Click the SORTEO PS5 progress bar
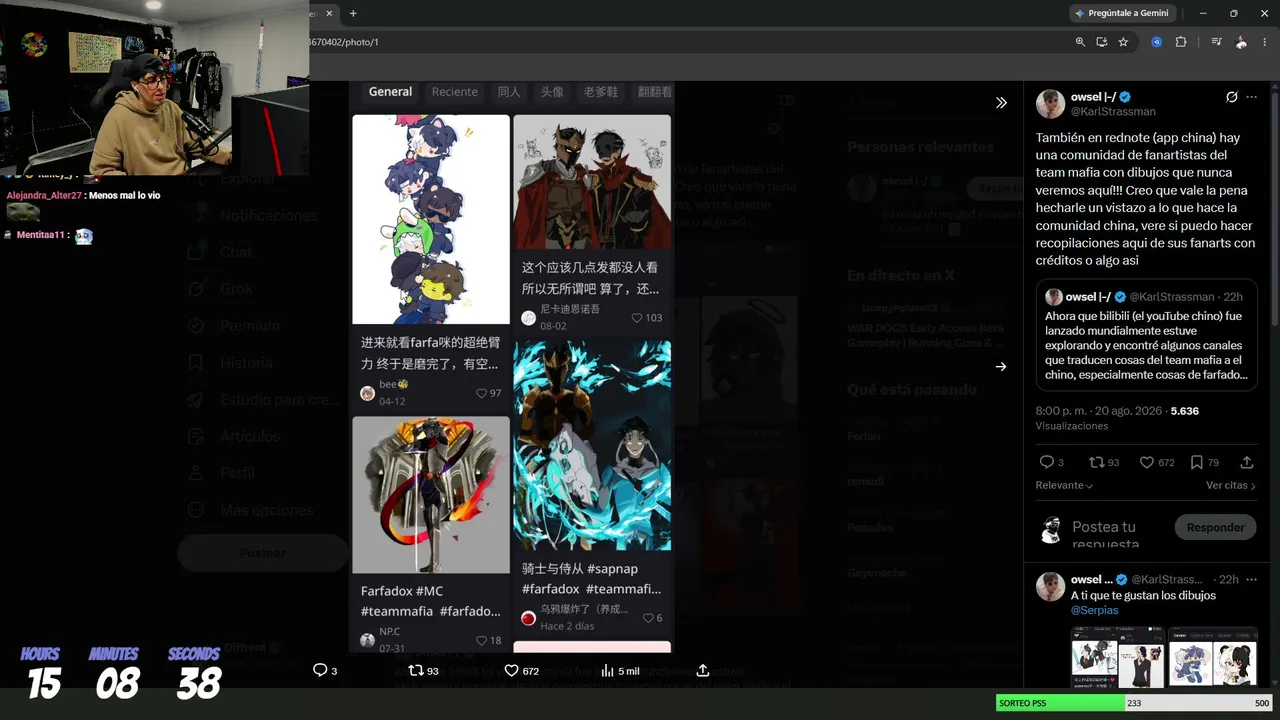Screen dimensions: 1280x720 click(x=1134, y=703)
